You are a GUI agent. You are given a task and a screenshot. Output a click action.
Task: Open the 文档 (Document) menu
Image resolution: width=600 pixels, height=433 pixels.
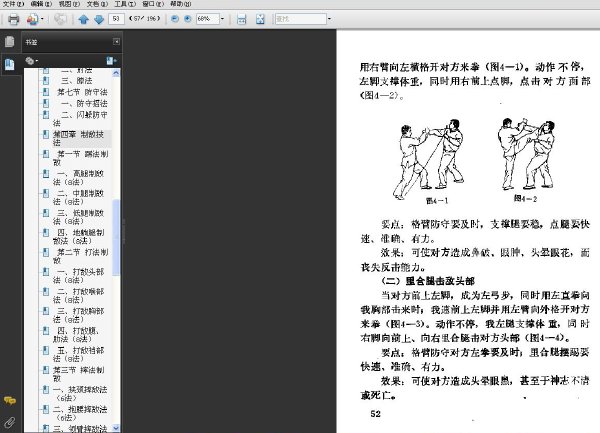pos(97,4)
